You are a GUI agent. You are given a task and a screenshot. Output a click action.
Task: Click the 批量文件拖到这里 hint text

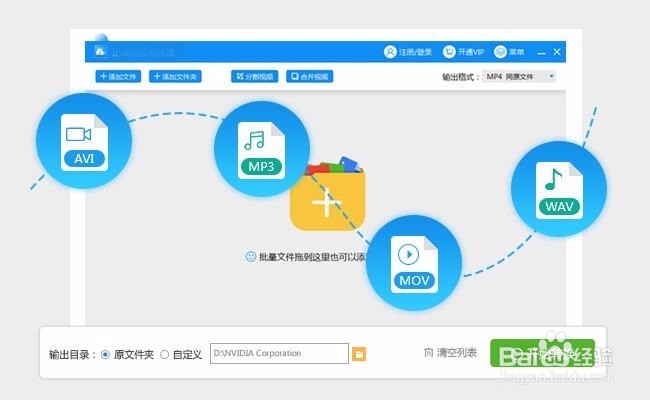(x=312, y=257)
